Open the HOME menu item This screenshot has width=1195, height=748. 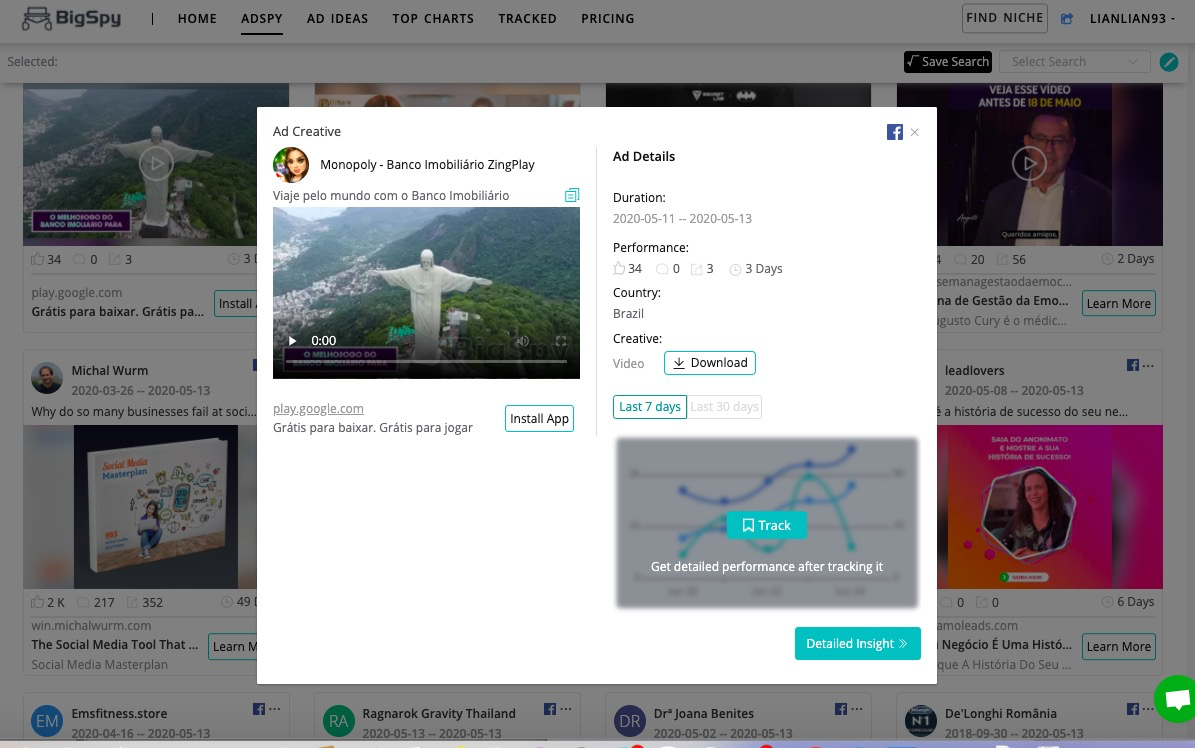[x=197, y=18]
